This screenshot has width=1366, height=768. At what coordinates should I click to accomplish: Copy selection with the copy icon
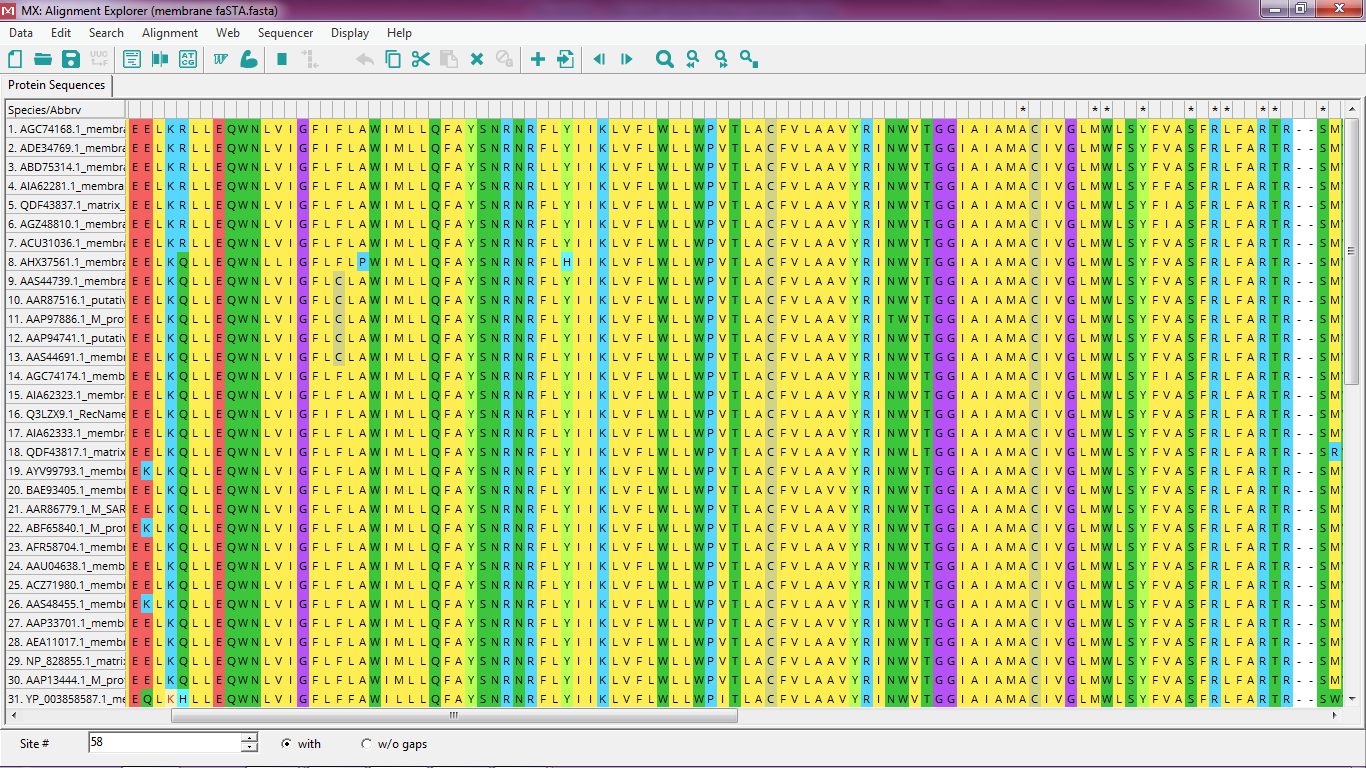tap(393, 60)
